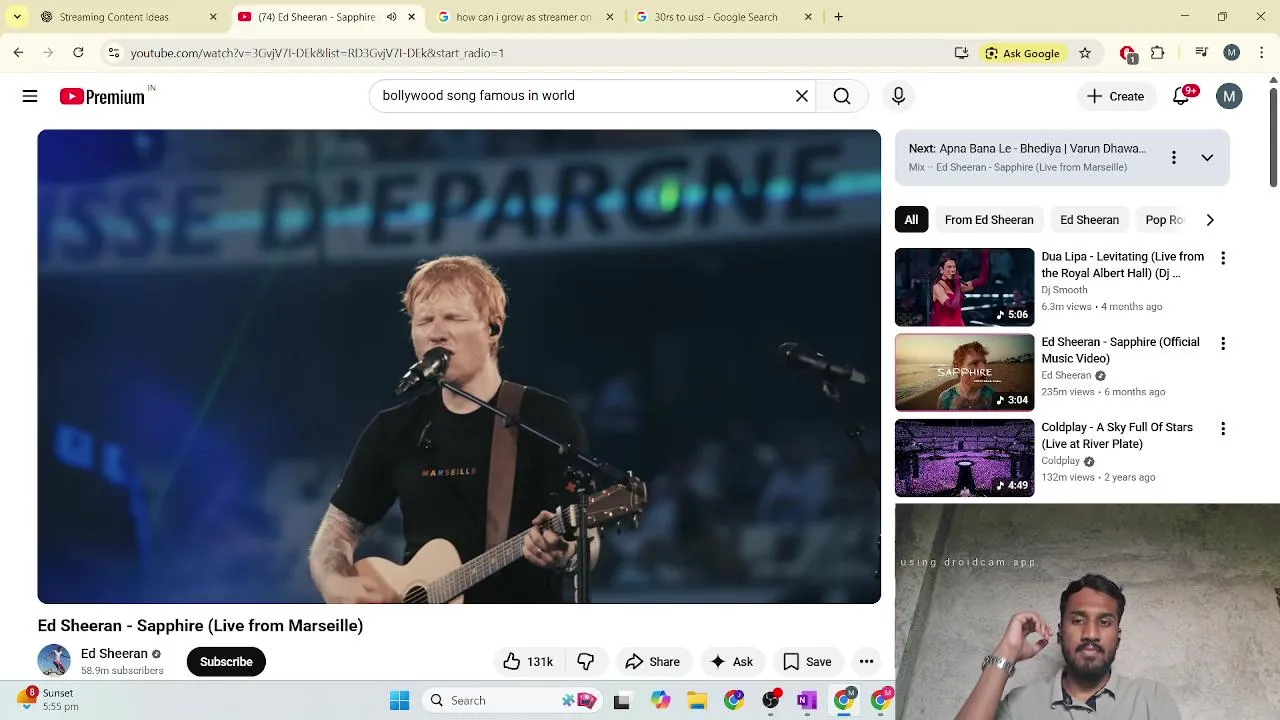The width and height of the screenshot is (1280, 720).
Task: View site information icon in address bar
Action: coord(114,53)
